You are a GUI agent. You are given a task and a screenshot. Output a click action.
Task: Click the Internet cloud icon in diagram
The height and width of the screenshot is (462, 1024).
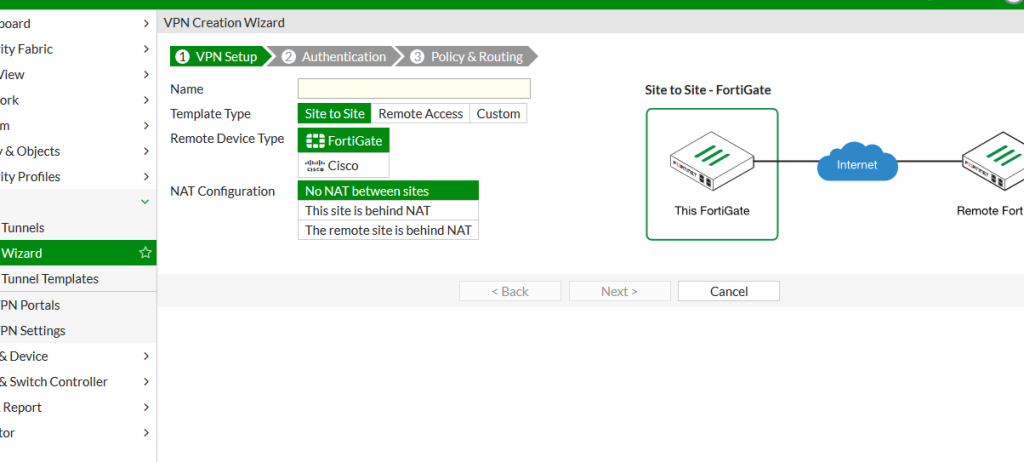[x=857, y=163]
